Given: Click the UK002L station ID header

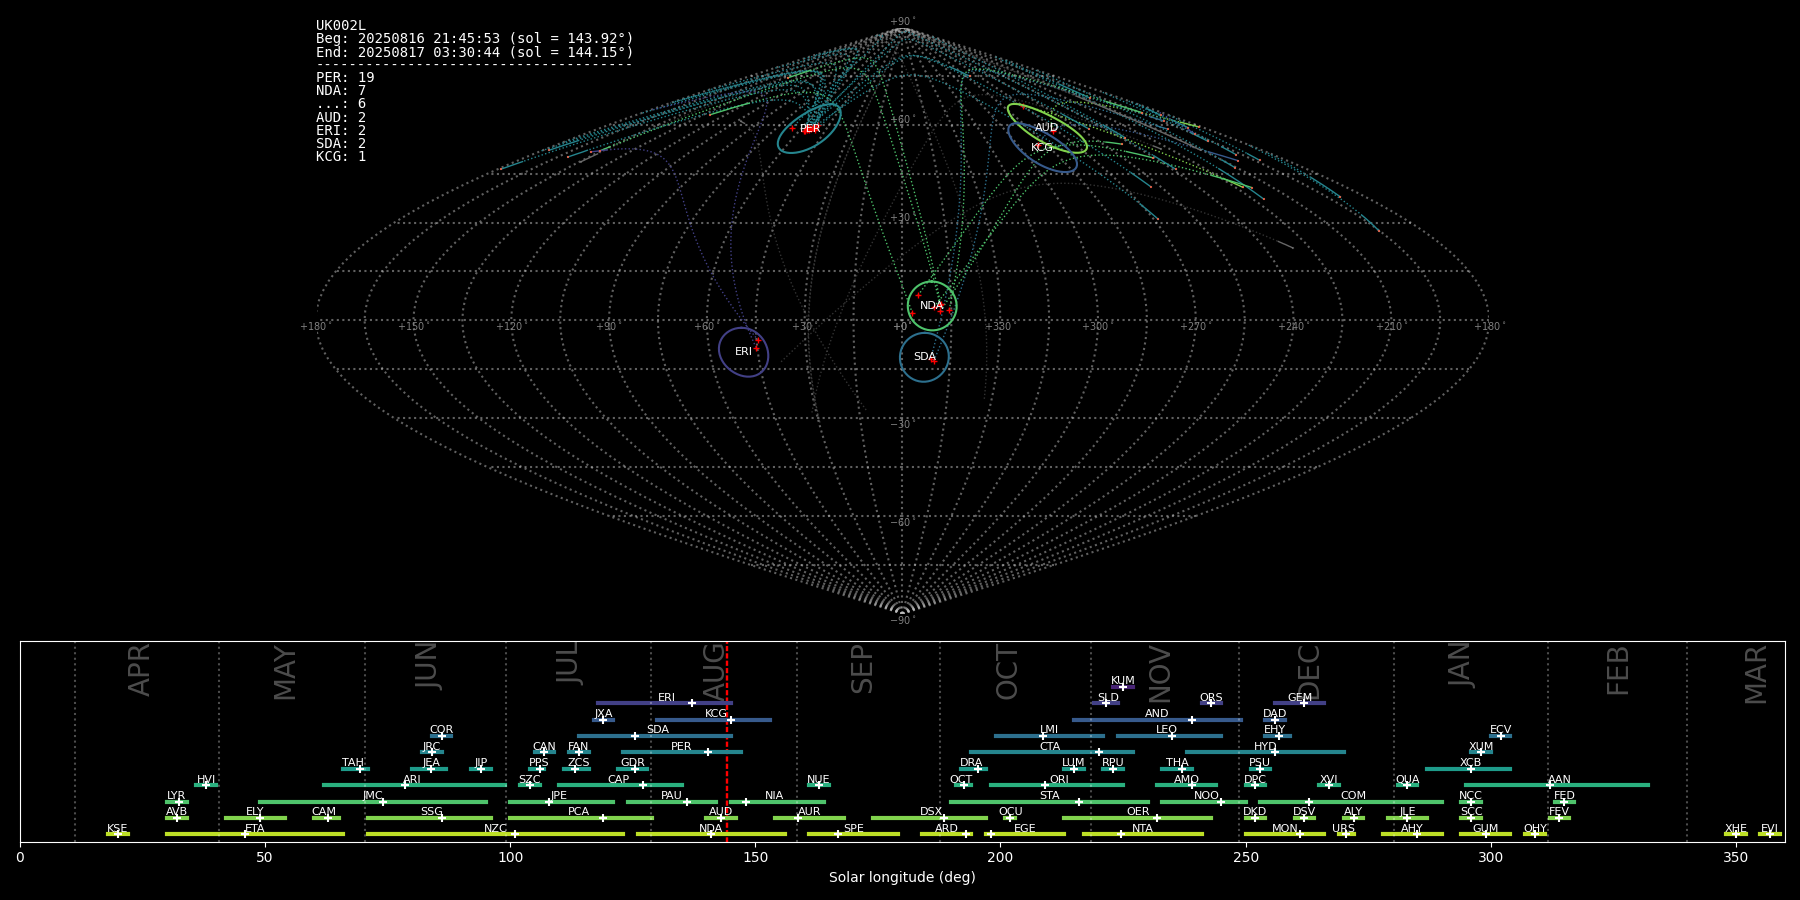Looking at the screenshot, I should click(341, 26).
